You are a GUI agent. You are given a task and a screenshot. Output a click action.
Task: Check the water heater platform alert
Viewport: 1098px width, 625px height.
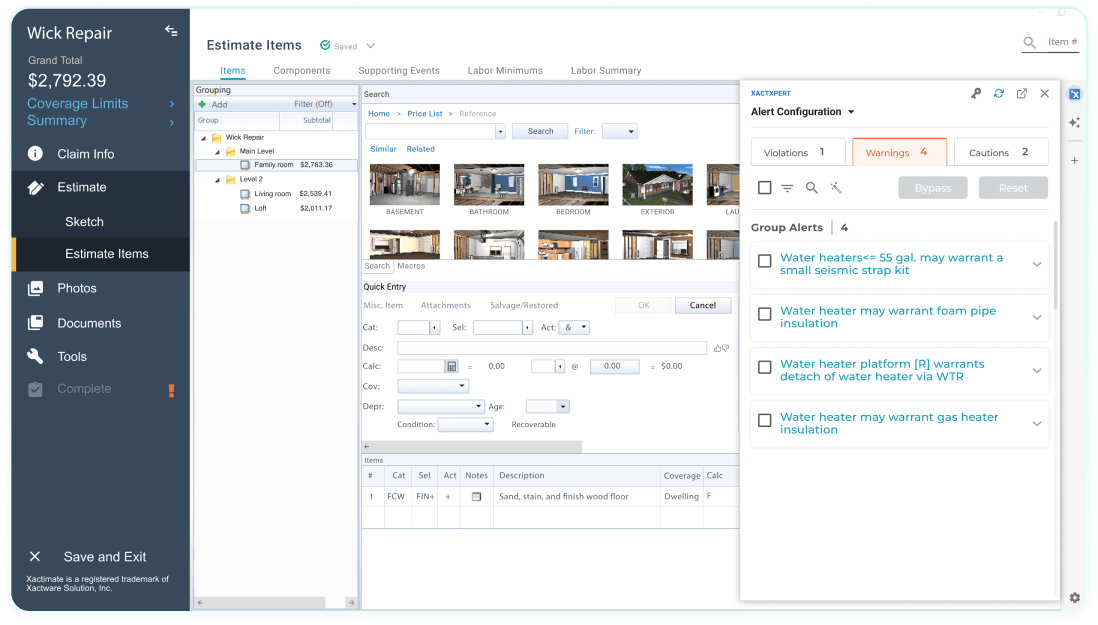765,367
